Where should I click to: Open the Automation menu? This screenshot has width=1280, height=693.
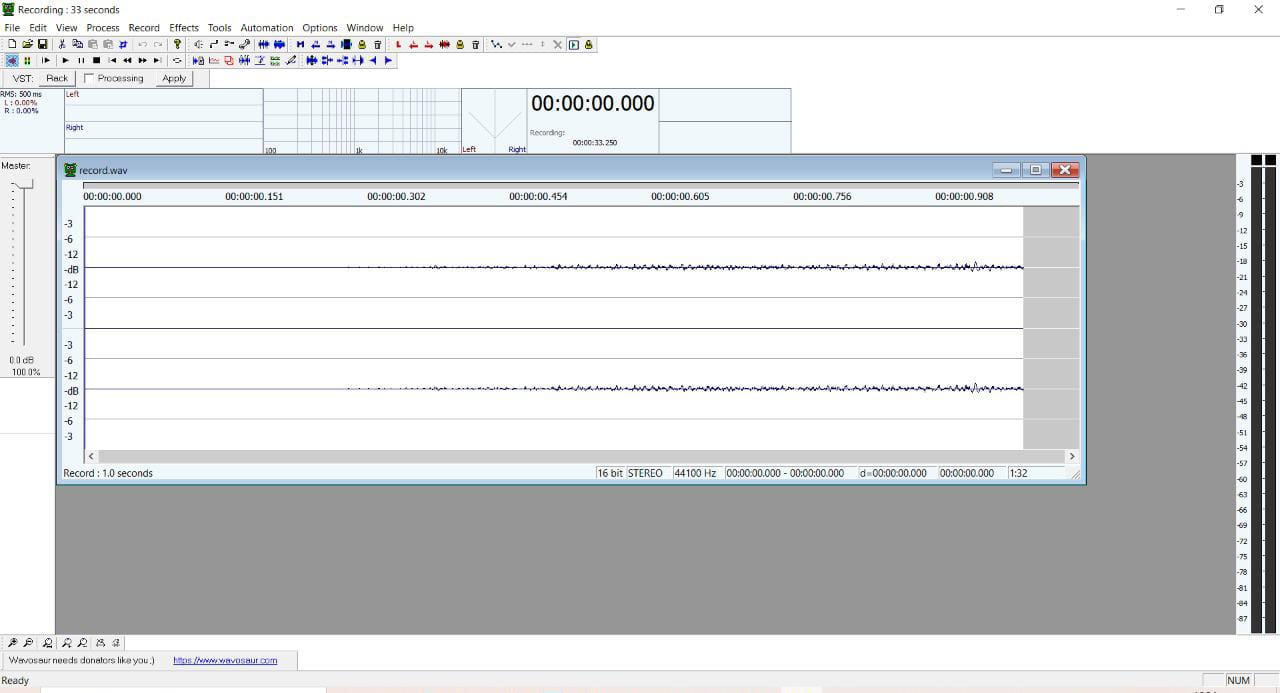point(267,28)
